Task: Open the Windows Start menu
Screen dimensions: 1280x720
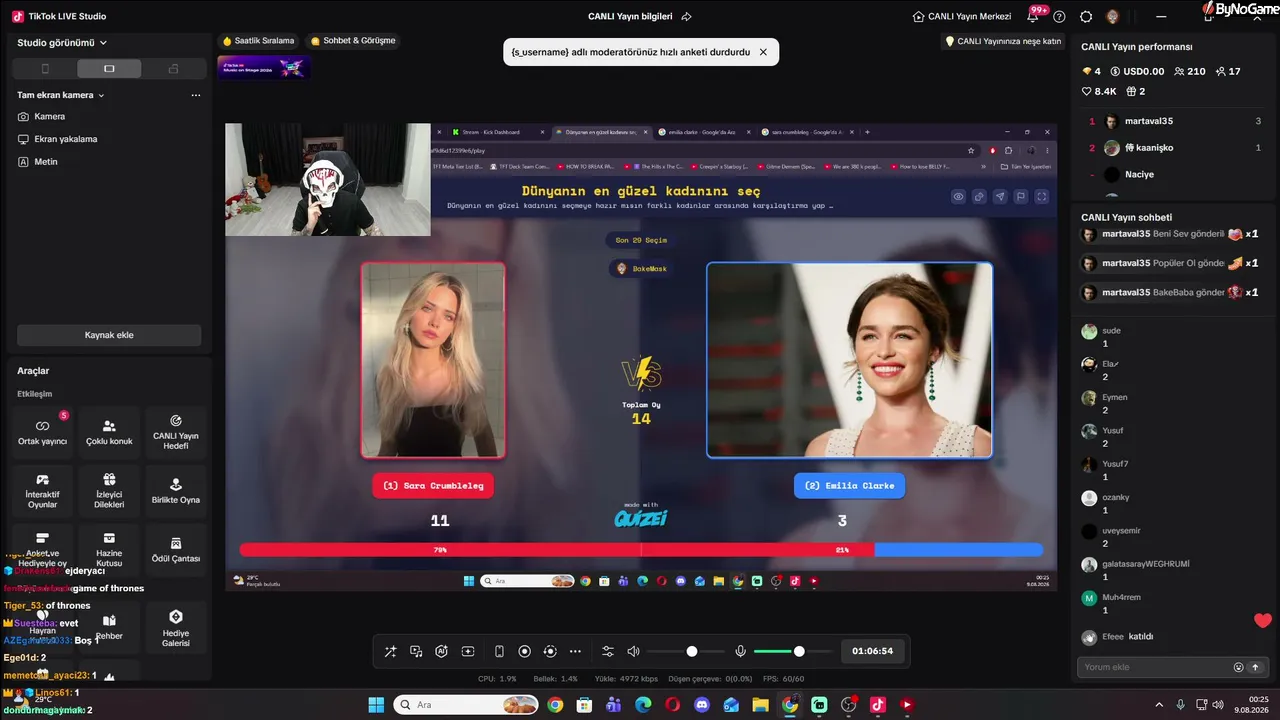Action: (376, 705)
